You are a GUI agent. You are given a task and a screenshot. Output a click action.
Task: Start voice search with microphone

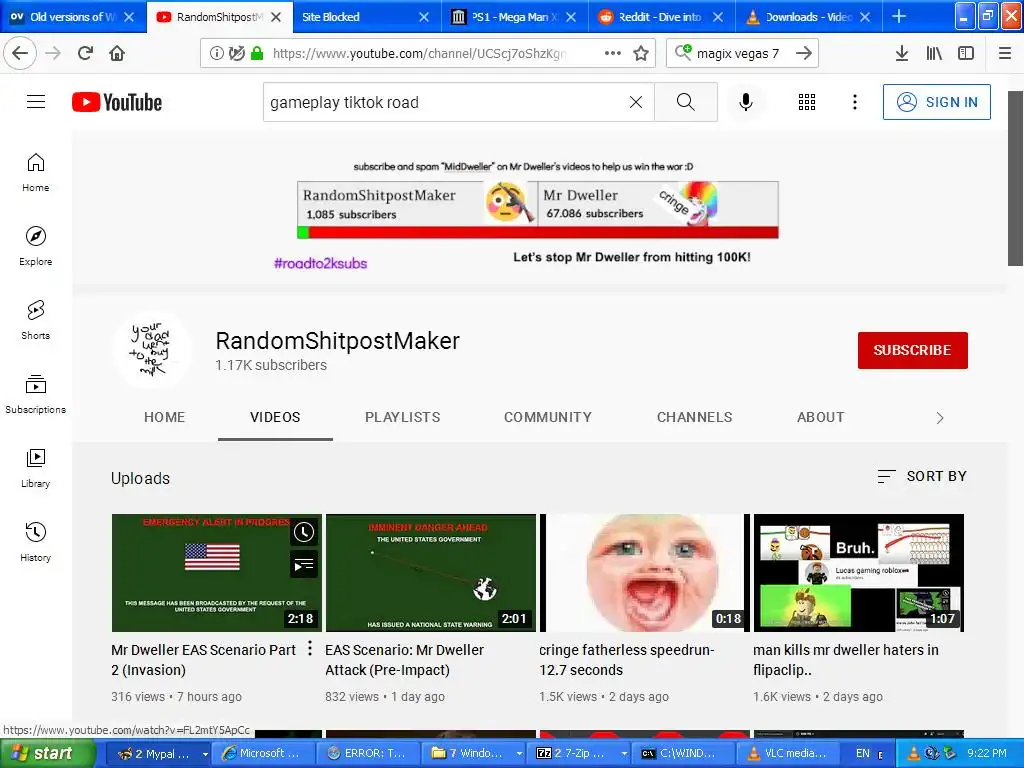point(746,102)
